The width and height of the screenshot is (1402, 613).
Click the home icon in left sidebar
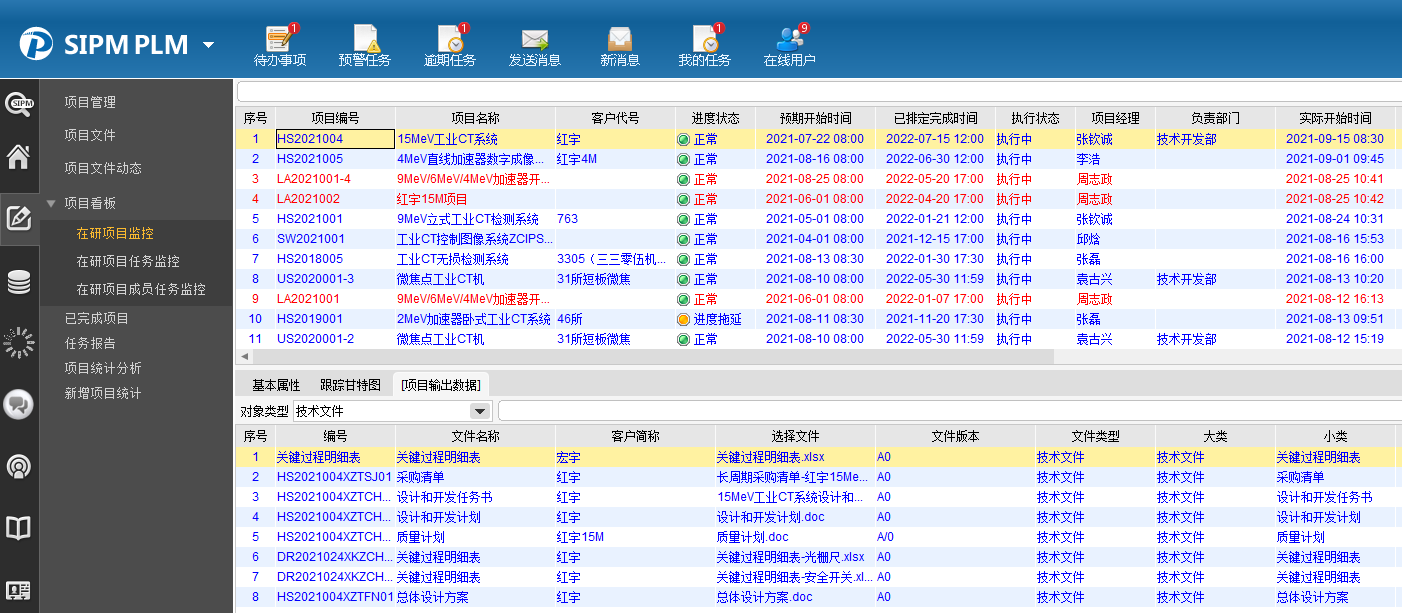[x=19, y=157]
